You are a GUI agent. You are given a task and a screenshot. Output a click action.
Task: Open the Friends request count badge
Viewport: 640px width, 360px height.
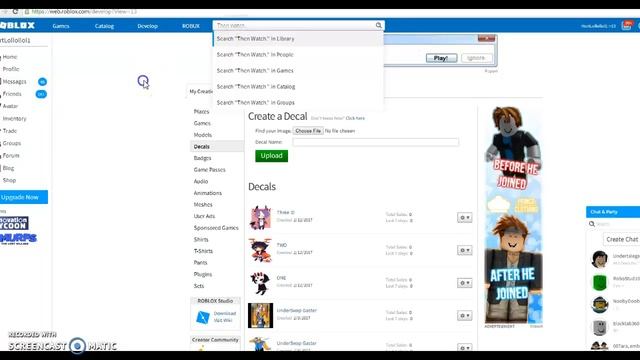tap(41, 94)
